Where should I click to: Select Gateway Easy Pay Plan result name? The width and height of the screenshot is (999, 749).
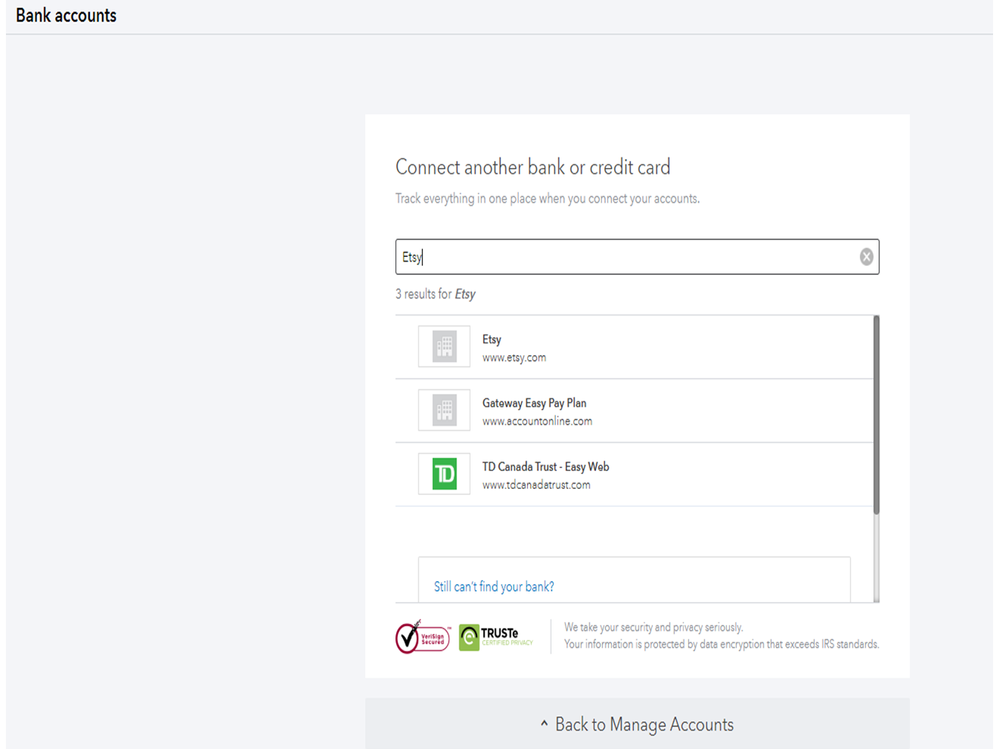click(x=534, y=403)
